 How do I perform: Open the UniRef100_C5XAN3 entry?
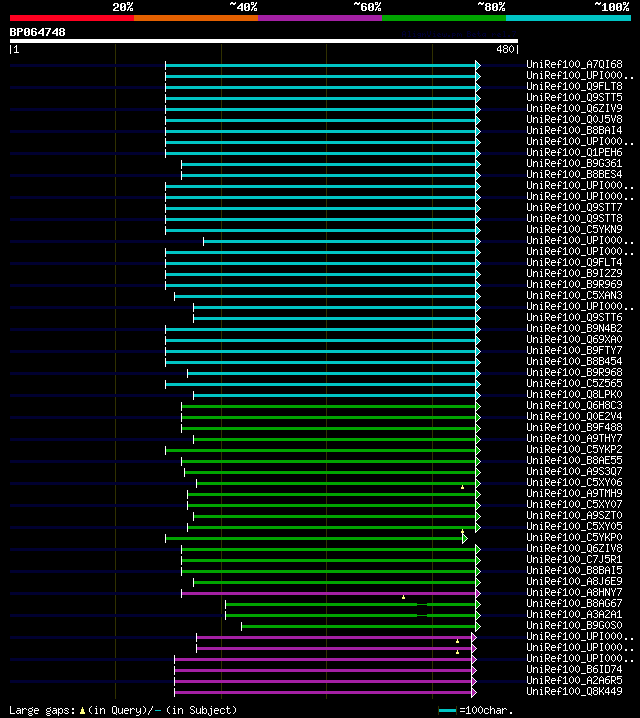click(x=574, y=295)
